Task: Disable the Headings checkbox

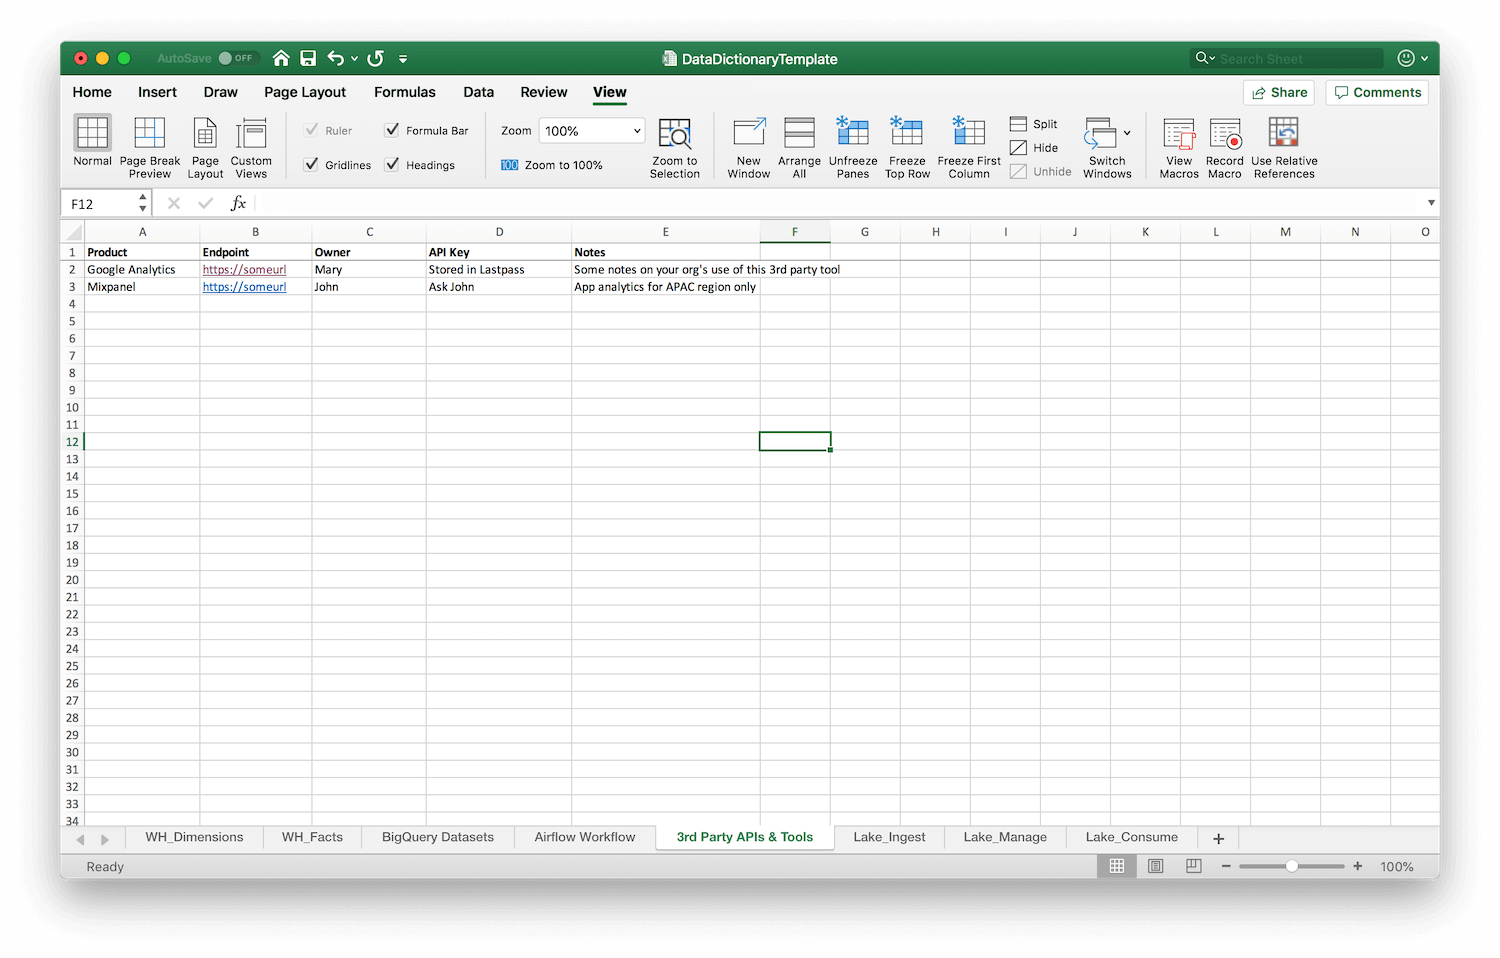Action: [x=392, y=165]
